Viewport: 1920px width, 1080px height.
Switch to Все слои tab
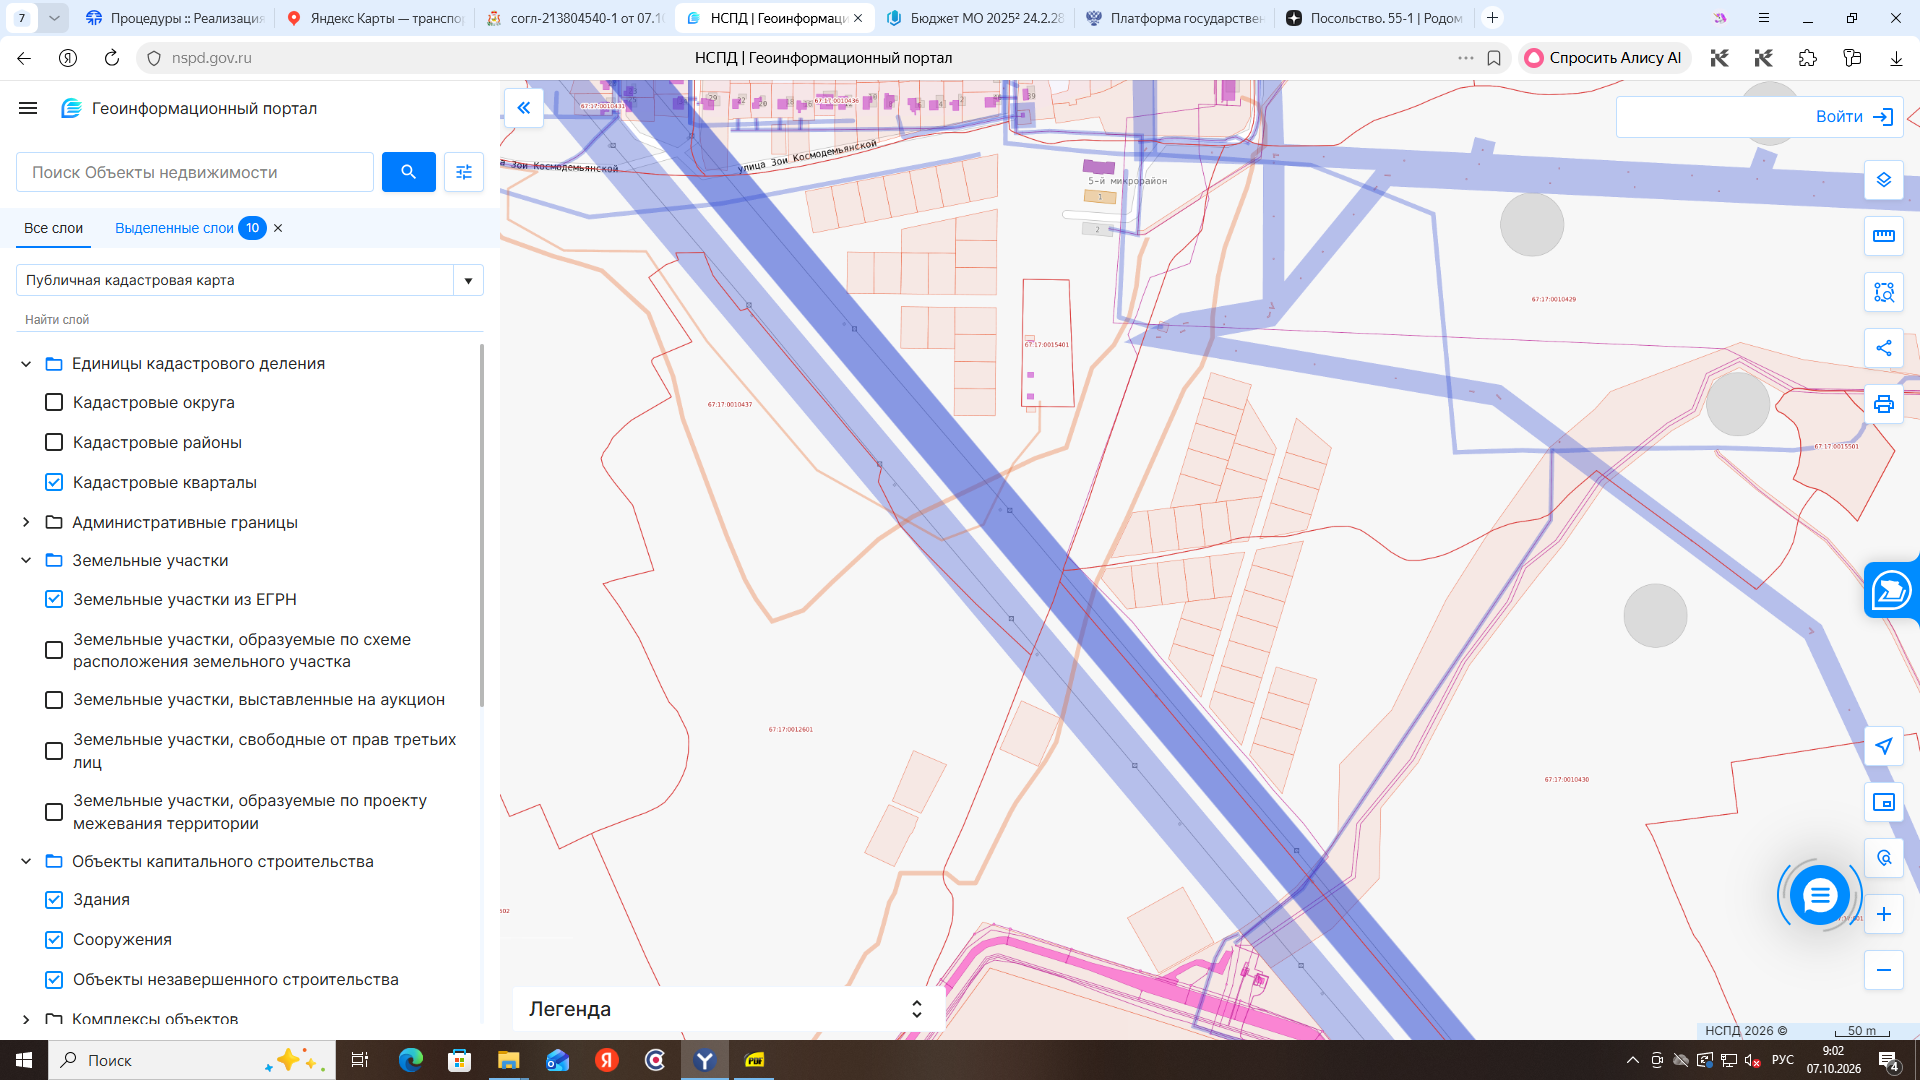click(53, 228)
